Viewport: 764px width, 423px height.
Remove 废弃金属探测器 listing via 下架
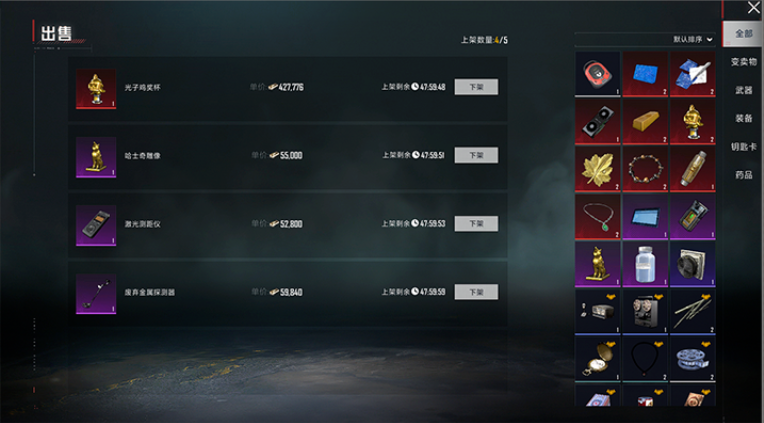click(x=476, y=292)
